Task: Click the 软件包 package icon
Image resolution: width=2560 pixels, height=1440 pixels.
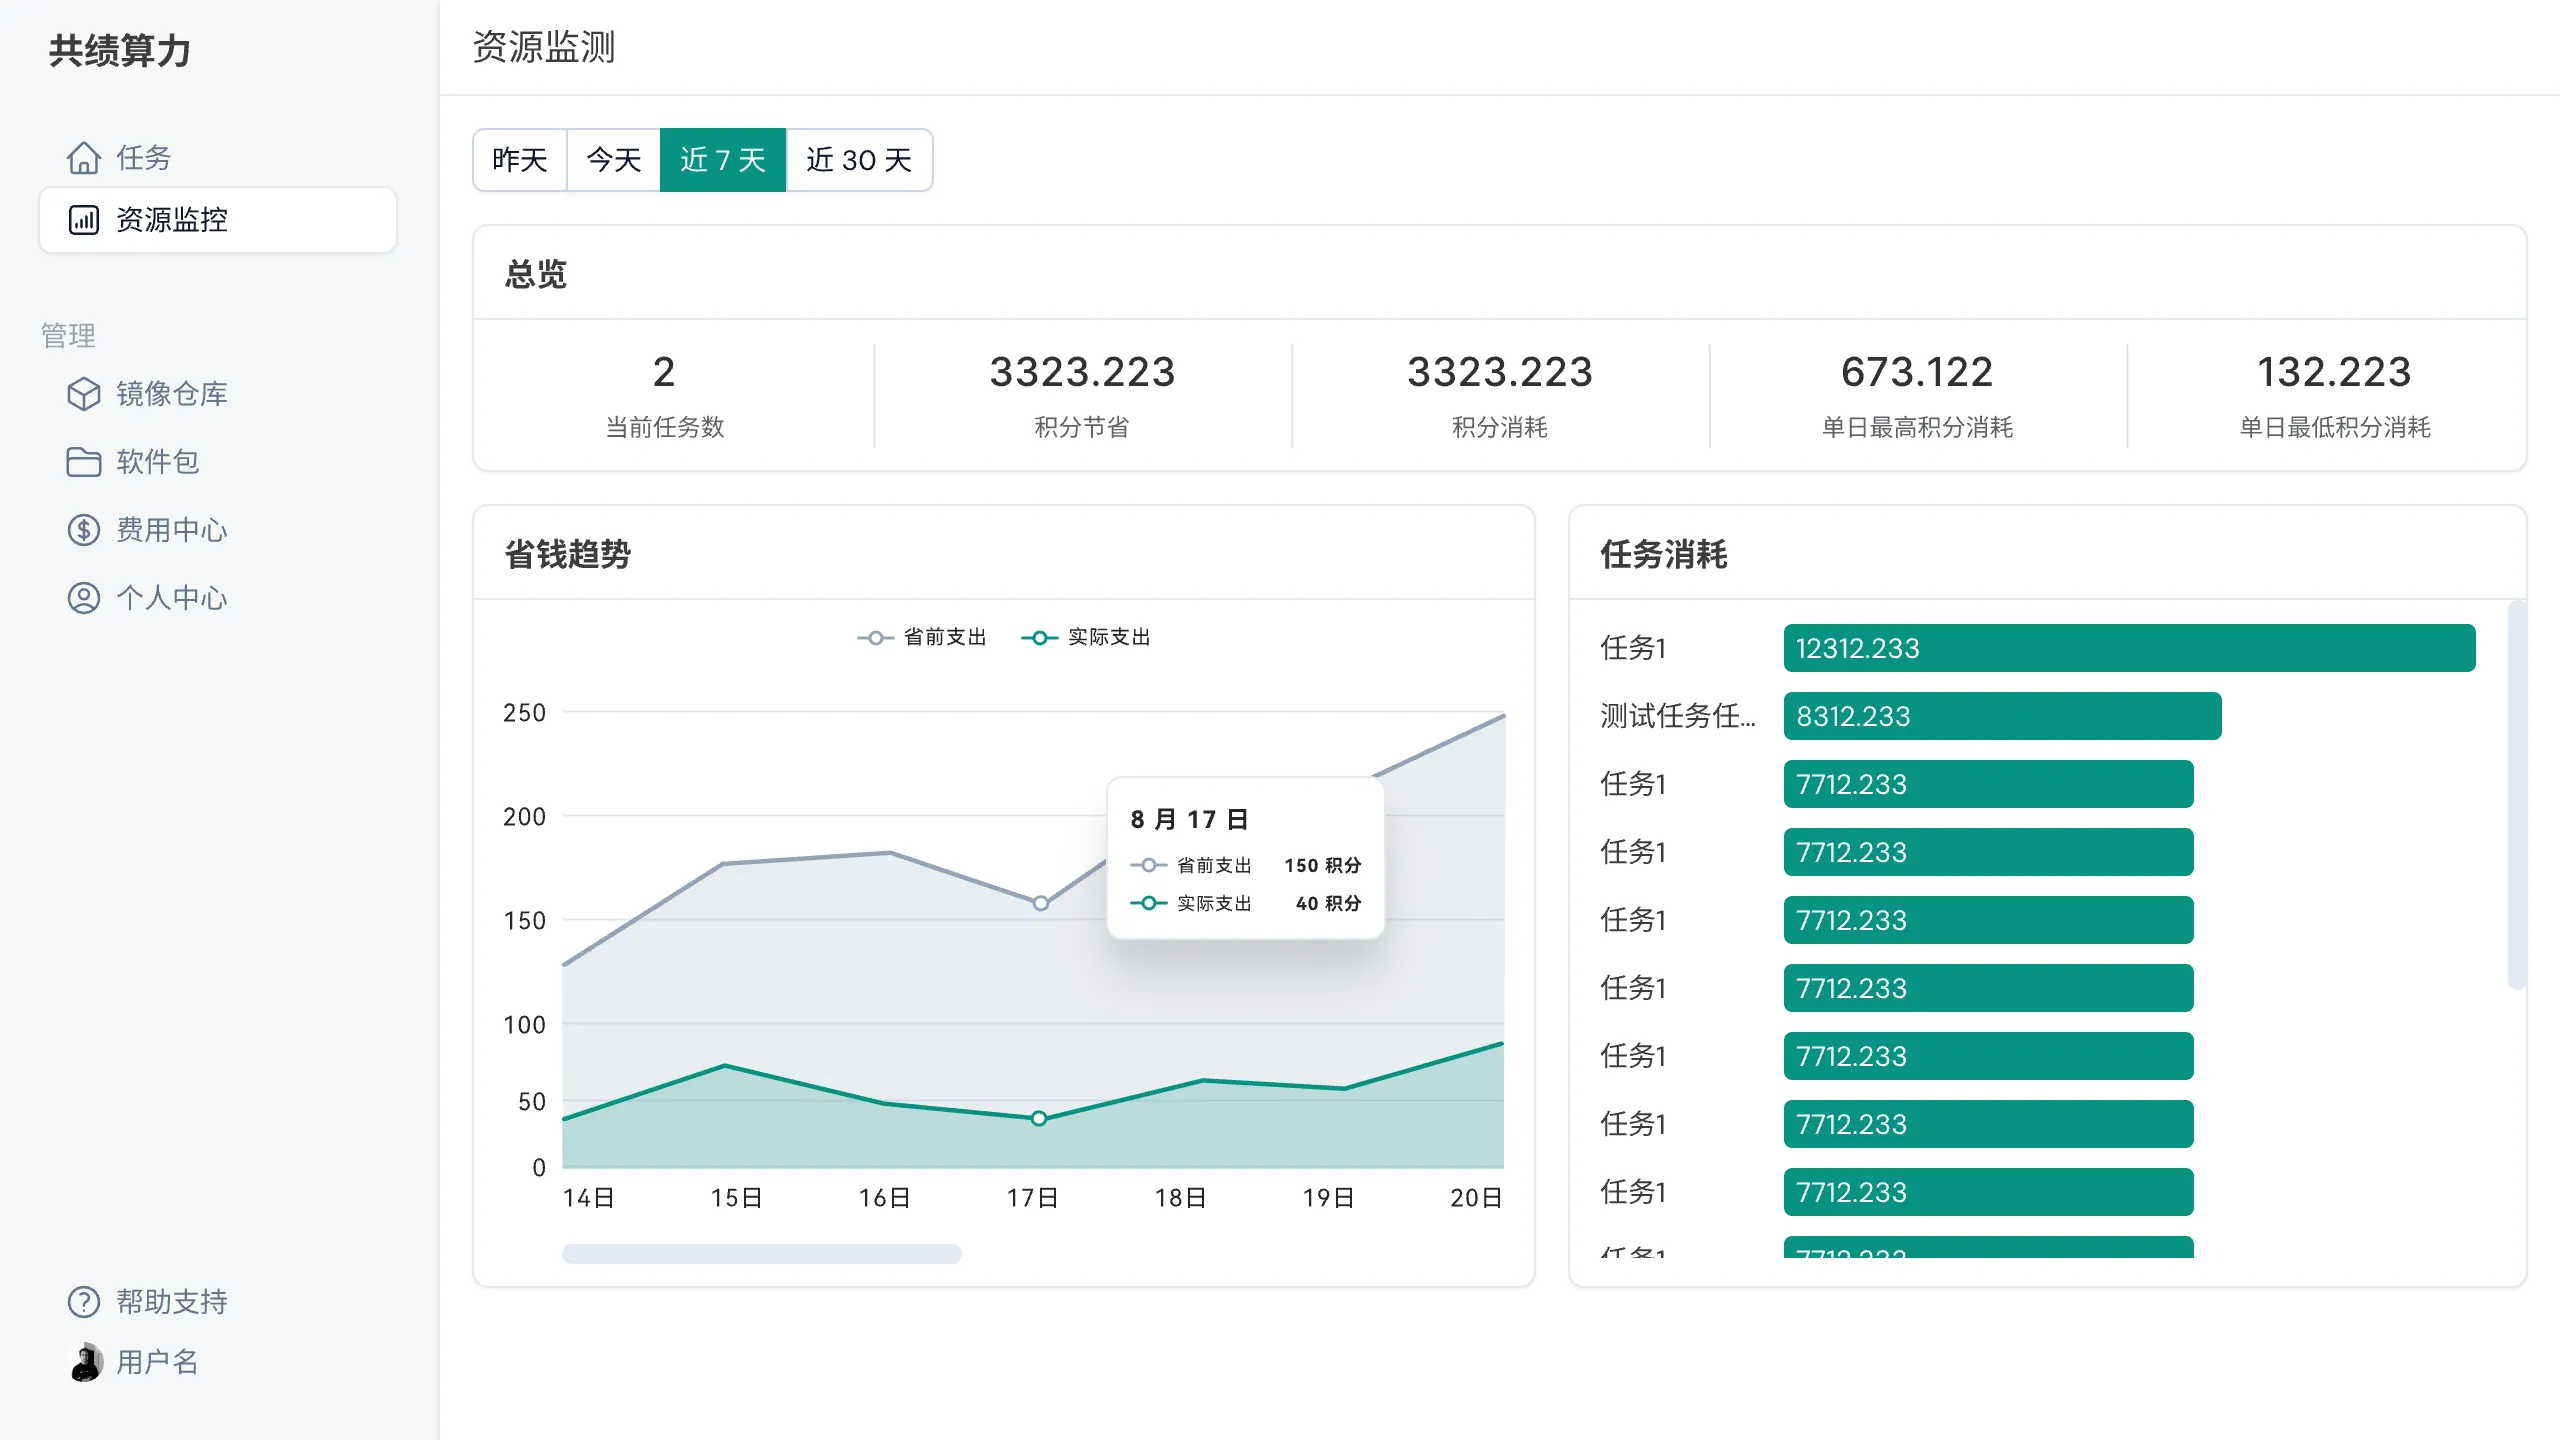Action: pos(83,461)
